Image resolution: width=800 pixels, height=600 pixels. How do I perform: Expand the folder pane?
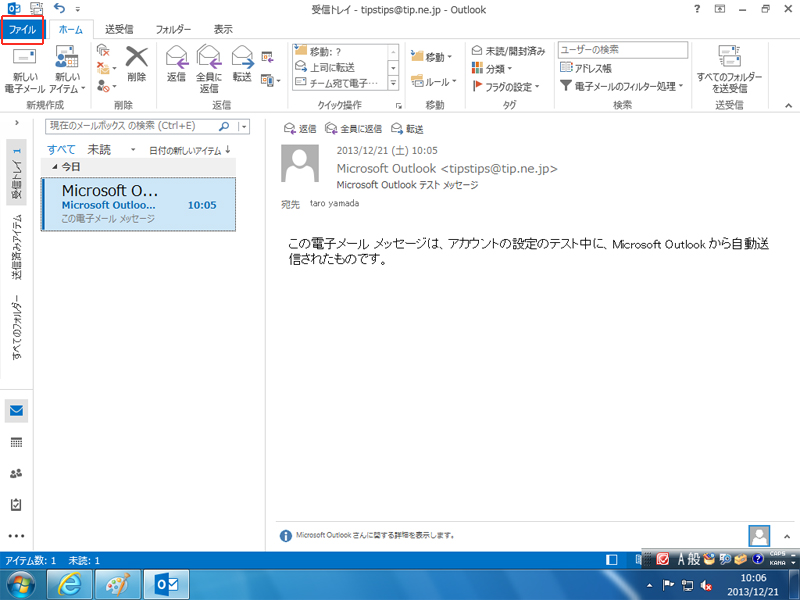[17, 123]
